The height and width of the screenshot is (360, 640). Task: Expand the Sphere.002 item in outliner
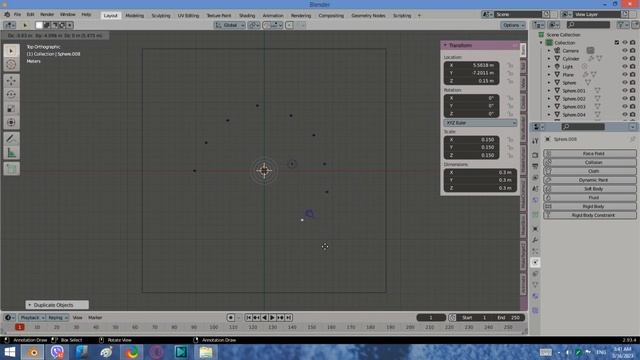549,99
